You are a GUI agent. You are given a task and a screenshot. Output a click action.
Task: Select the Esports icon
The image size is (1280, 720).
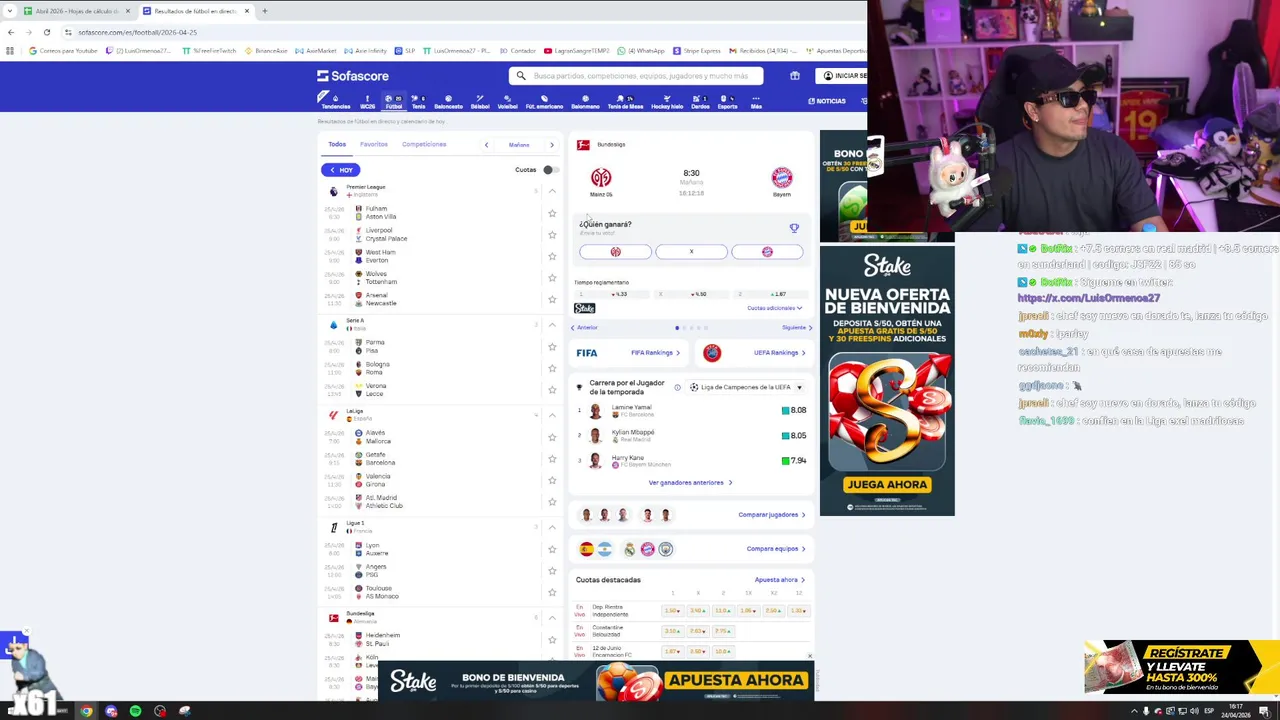click(727, 102)
